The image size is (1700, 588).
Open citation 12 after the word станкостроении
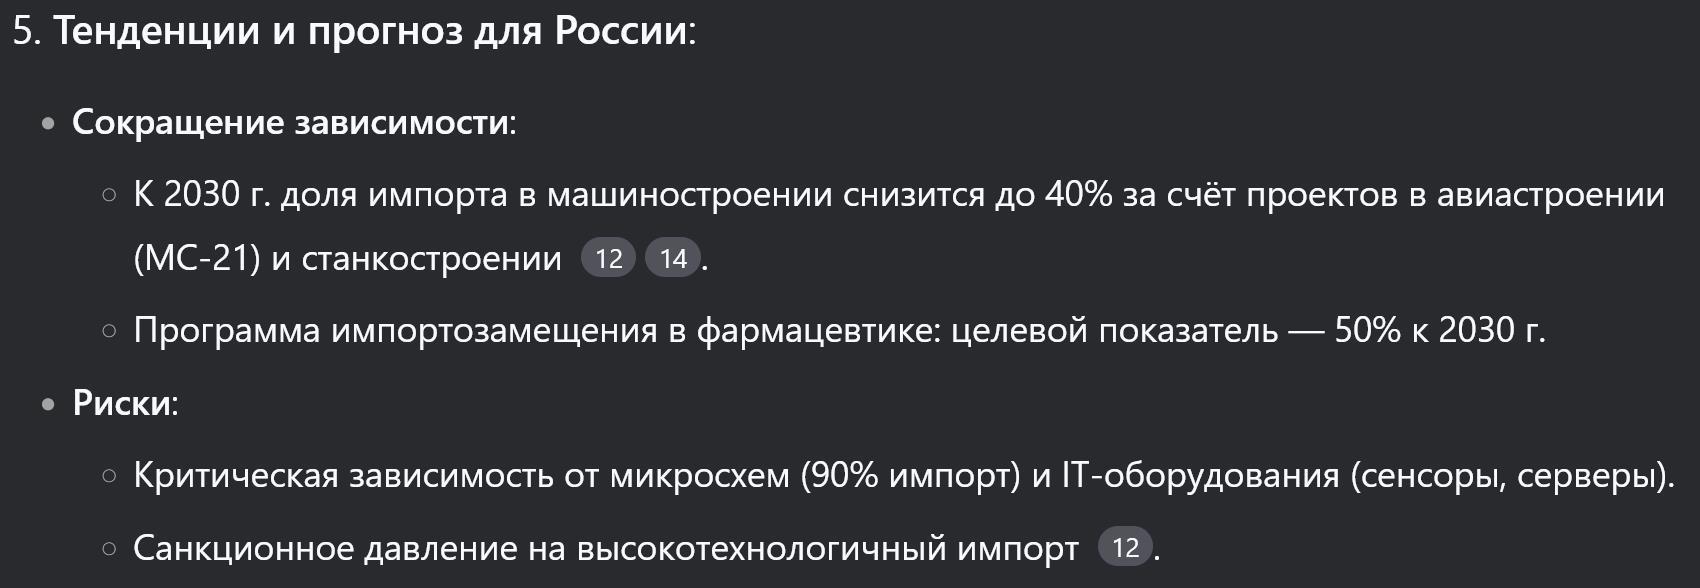(608, 259)
